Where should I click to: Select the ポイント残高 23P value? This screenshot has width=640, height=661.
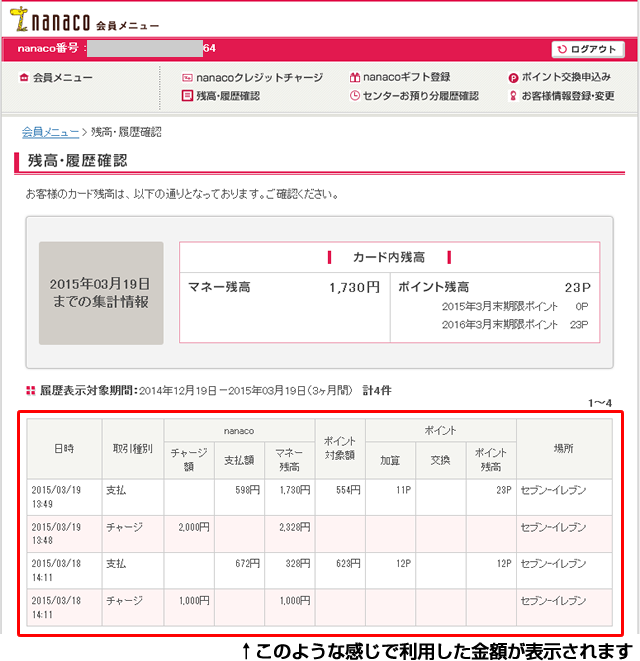coord(578,288)
